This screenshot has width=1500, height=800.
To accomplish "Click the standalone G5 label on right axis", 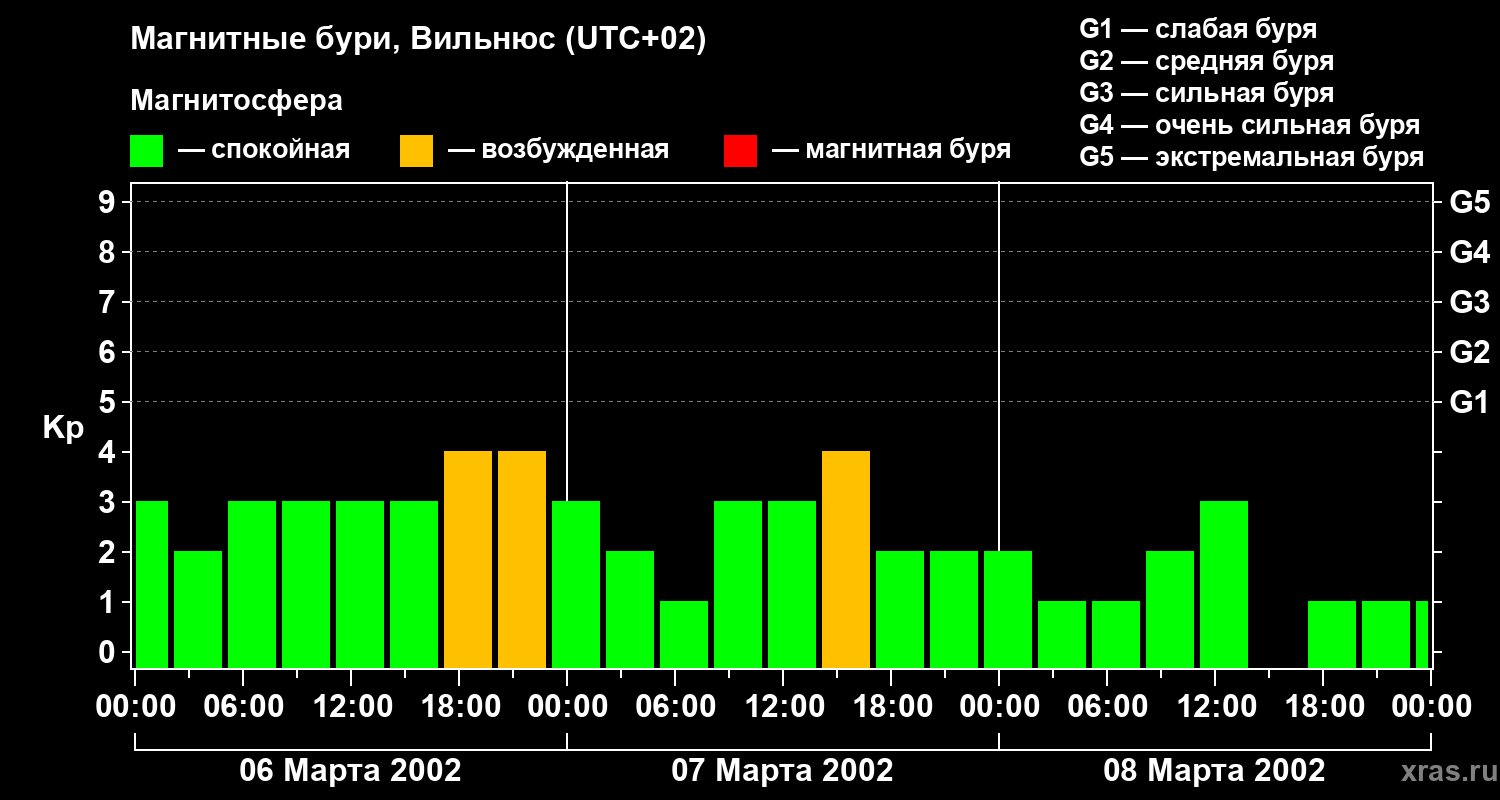I will click(1469, 202).
